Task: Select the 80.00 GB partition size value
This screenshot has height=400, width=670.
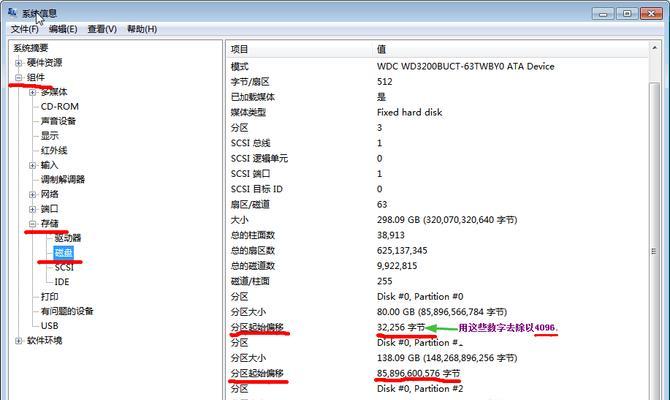Action: [x=442, y=312]
